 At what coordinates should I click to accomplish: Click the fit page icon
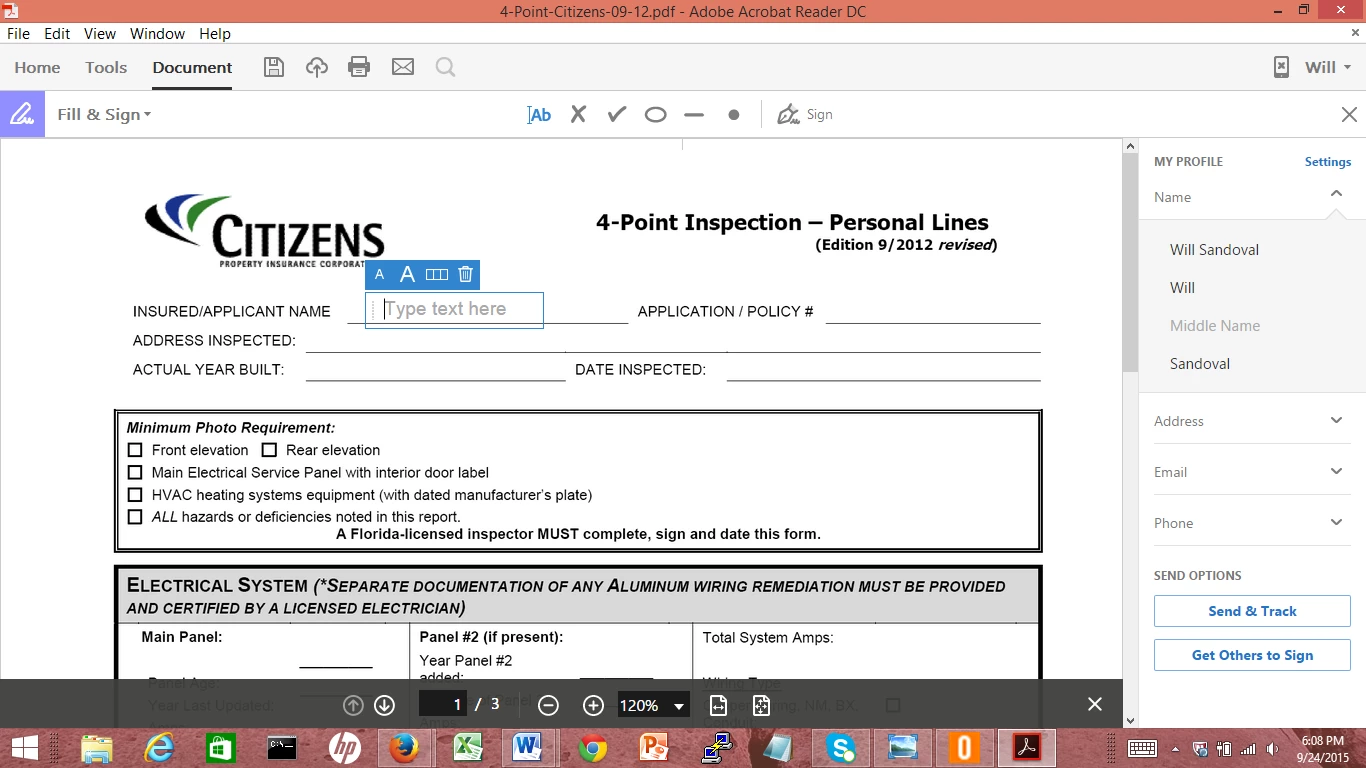(x=761, y=705)
